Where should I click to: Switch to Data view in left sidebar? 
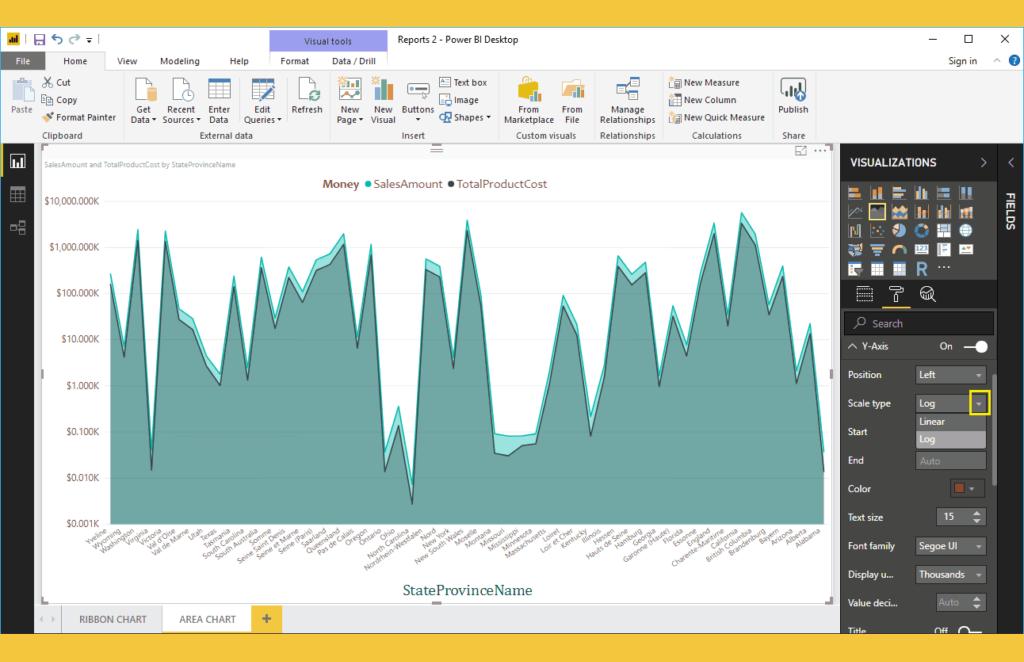point(18,195)
